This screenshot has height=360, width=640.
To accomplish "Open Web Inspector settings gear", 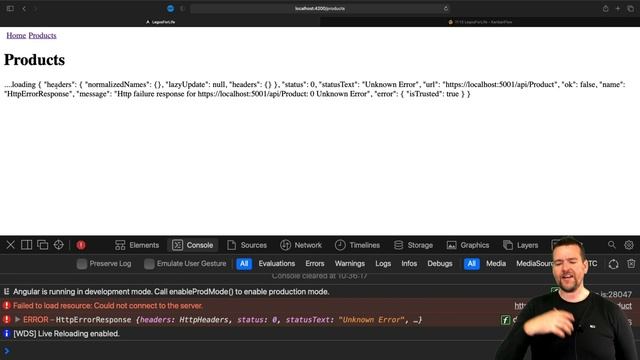I will click(629, 245).
